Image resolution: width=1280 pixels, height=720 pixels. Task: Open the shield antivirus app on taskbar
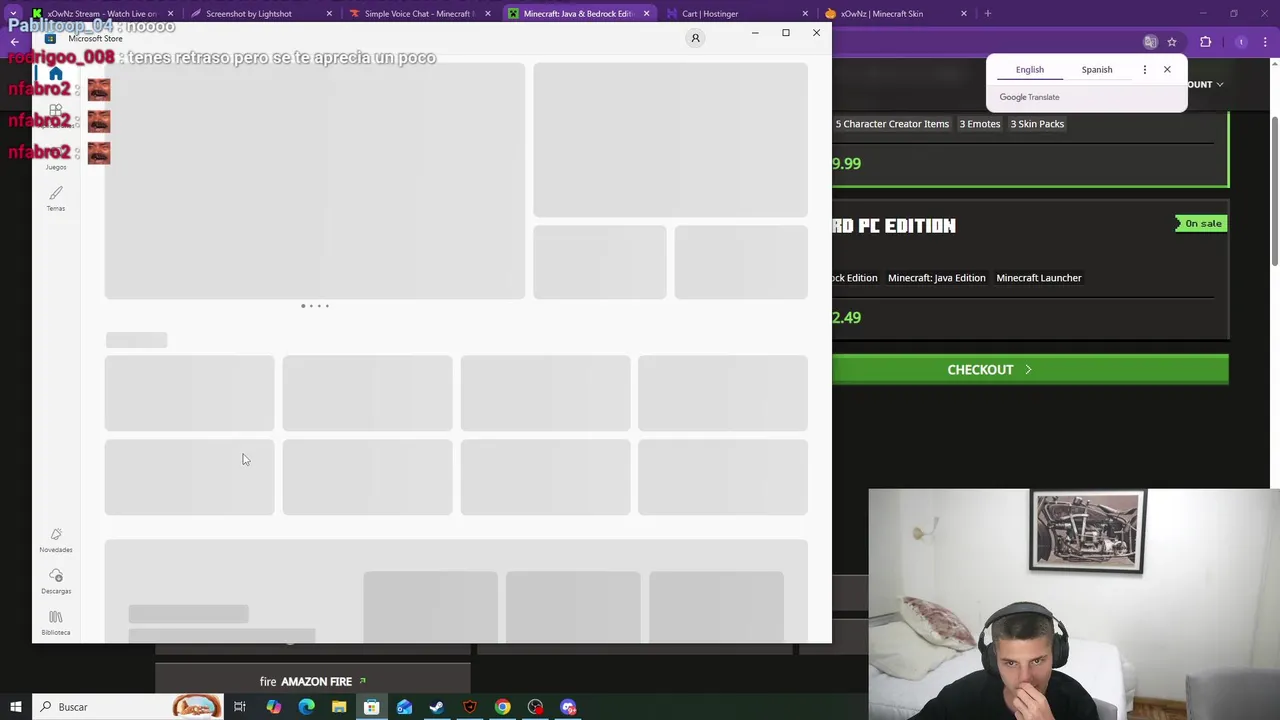pos(470,707)
